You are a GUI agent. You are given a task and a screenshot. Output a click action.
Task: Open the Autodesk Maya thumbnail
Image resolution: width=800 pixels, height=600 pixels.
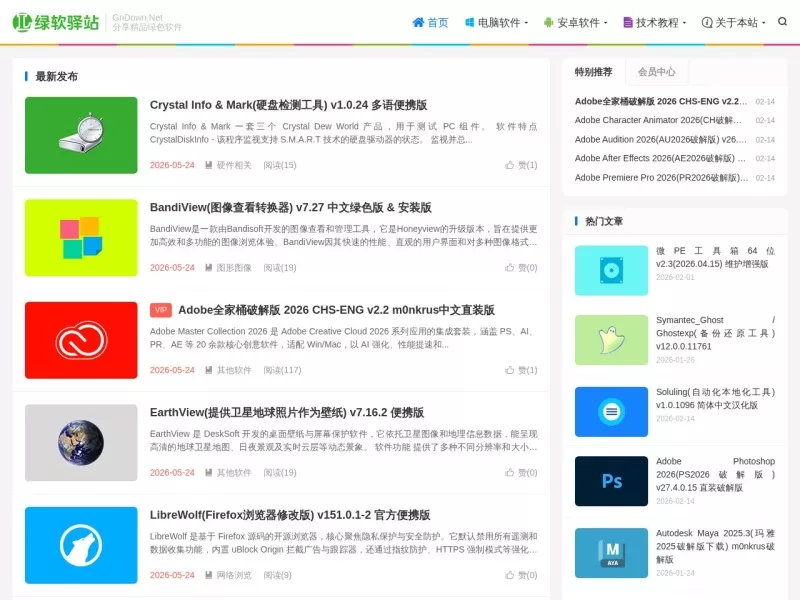click(611, 553)
